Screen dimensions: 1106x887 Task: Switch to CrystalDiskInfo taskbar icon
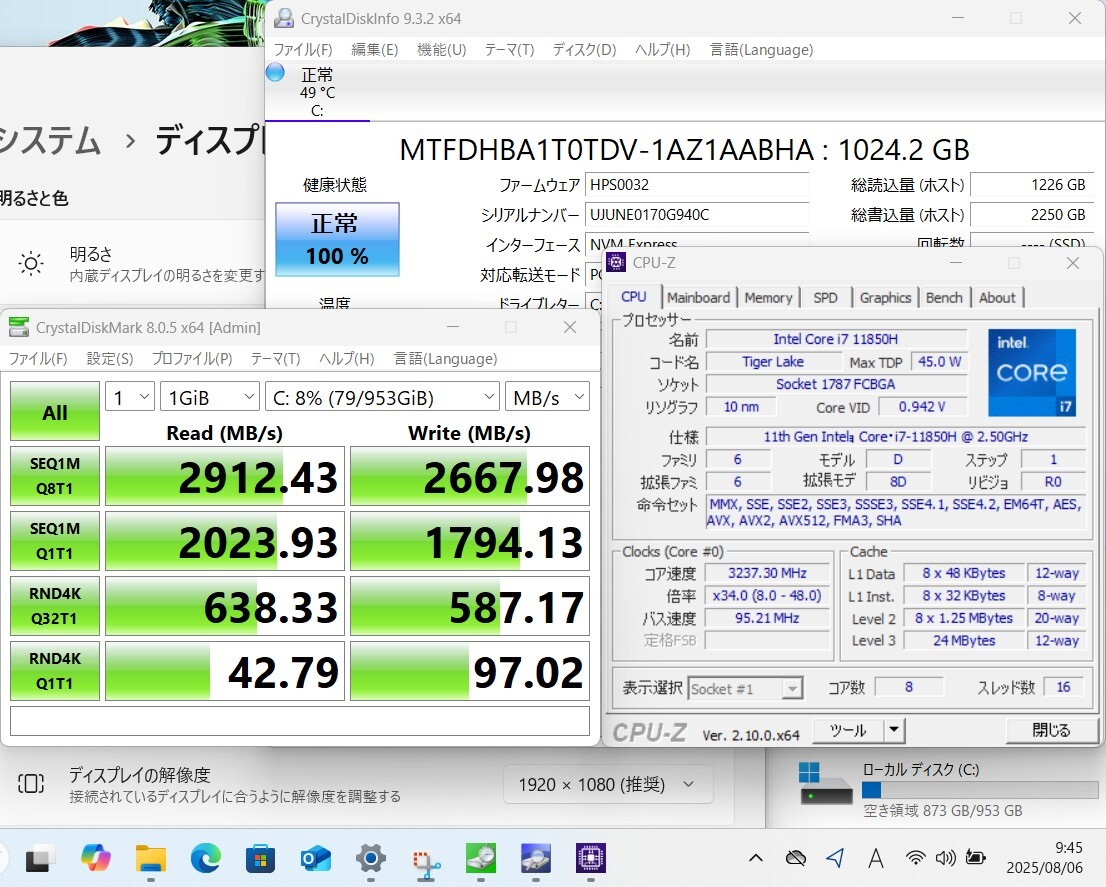click(x=535, y=858)
